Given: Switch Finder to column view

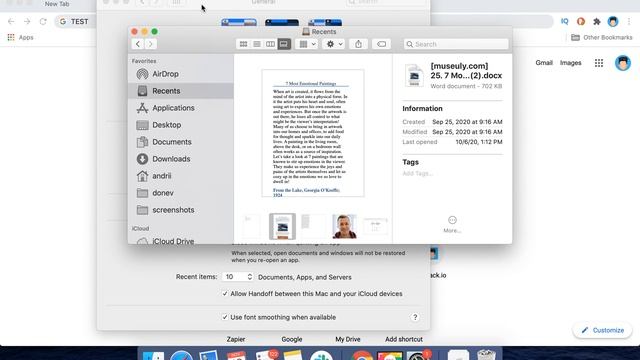Looking at the screenshot, I should 270,44.
